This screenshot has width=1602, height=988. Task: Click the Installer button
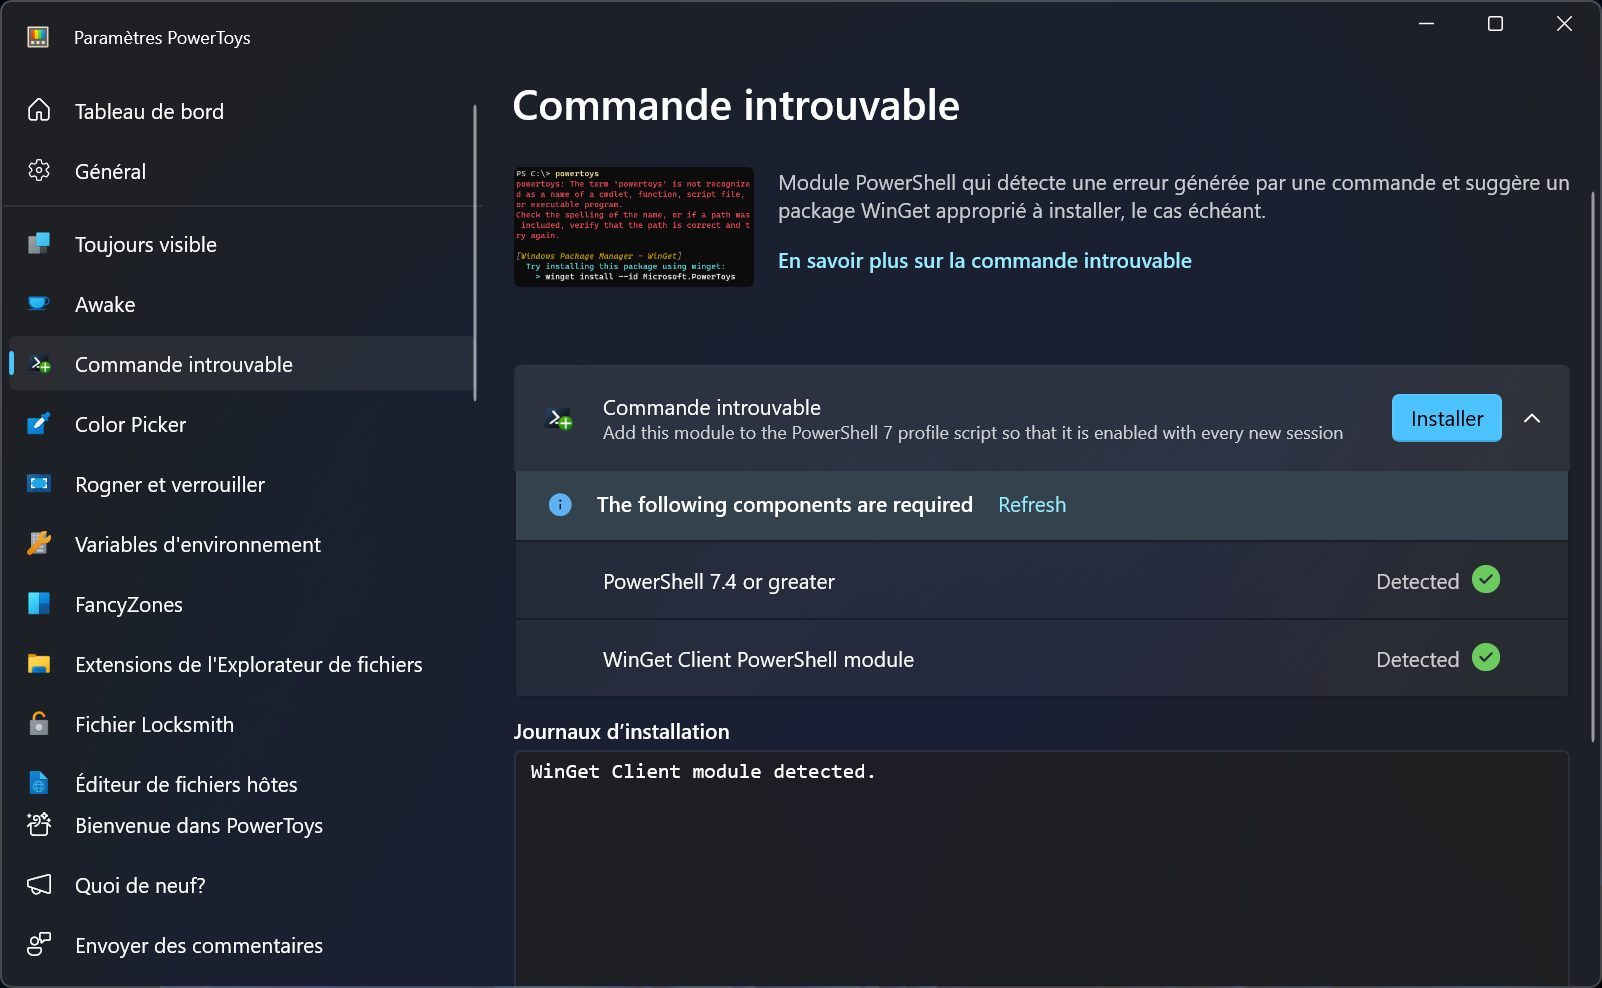1447,419
